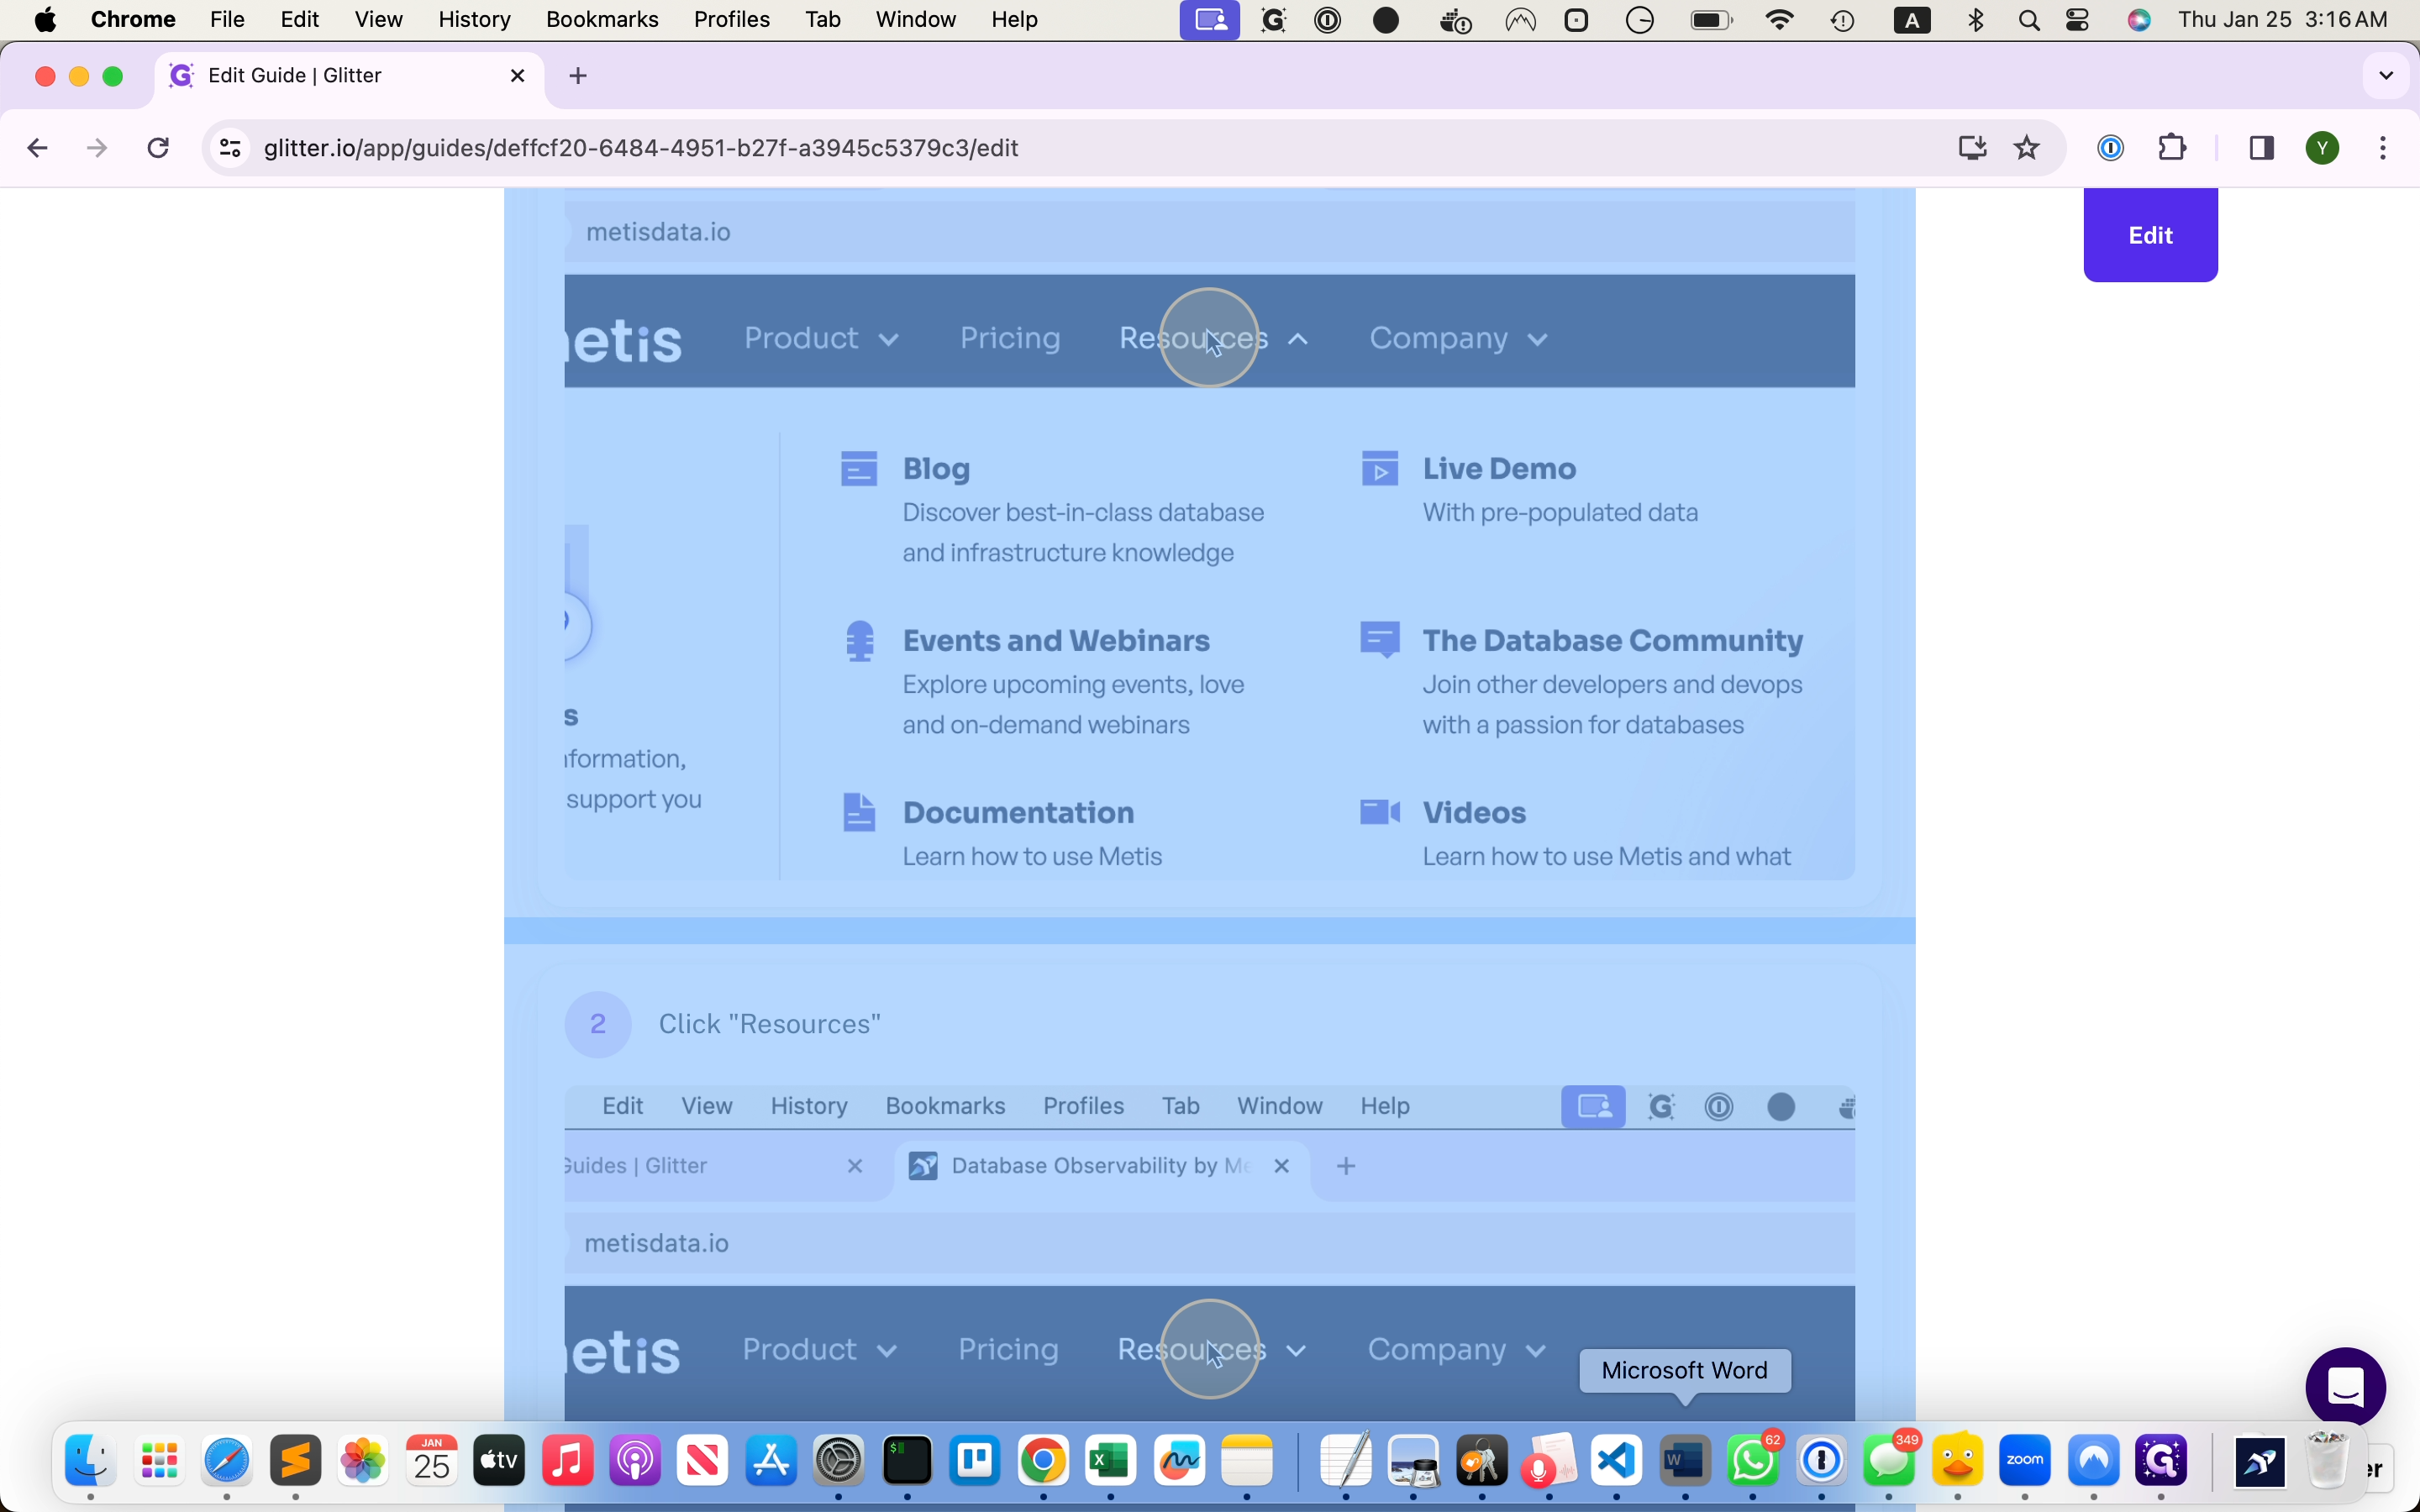This screenshot has width=2420, height=1512.
Task: Open Trello from the Dock
Action: tap(976, 1462)
